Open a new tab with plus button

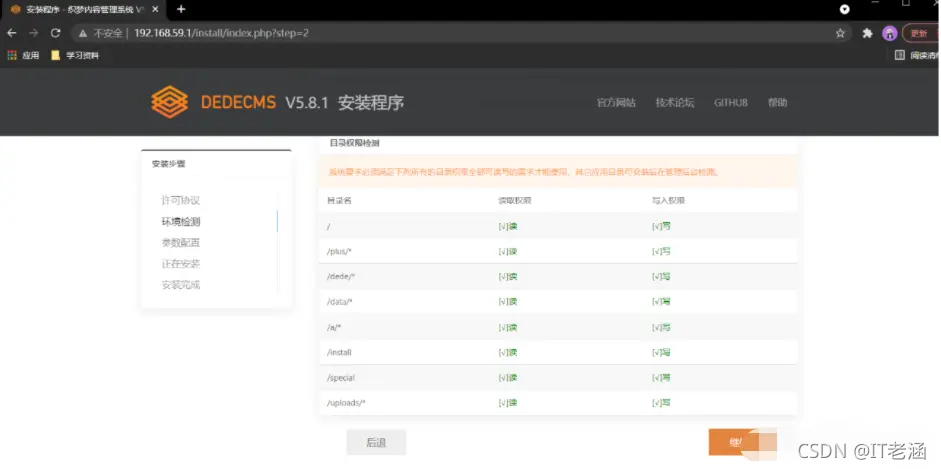(x=181, y=9)
